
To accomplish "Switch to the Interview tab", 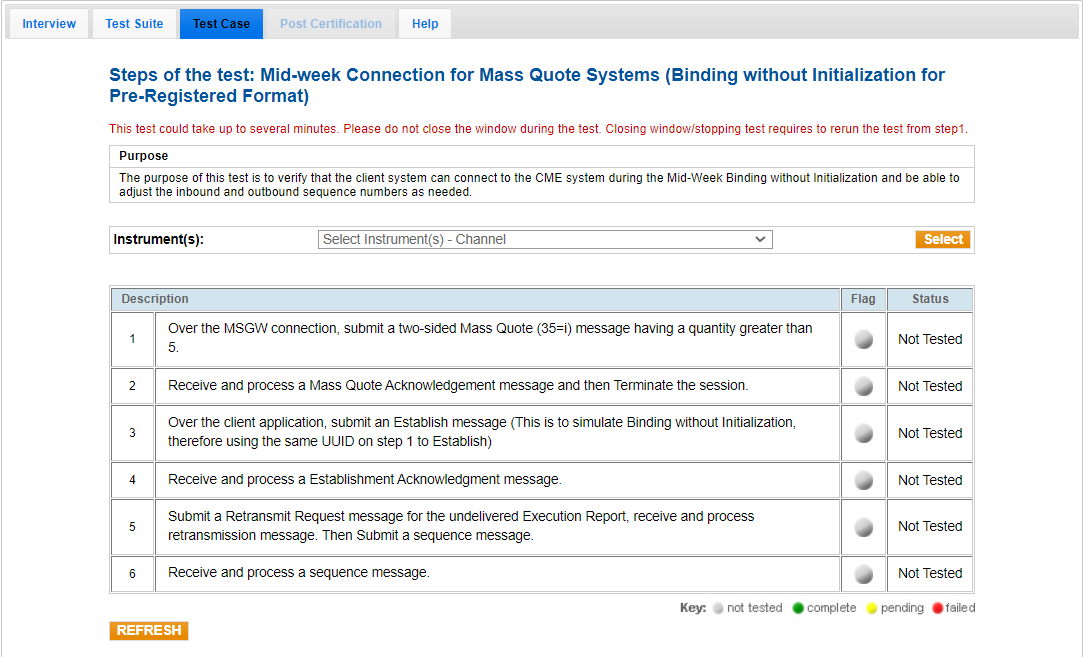I will 49,24.
